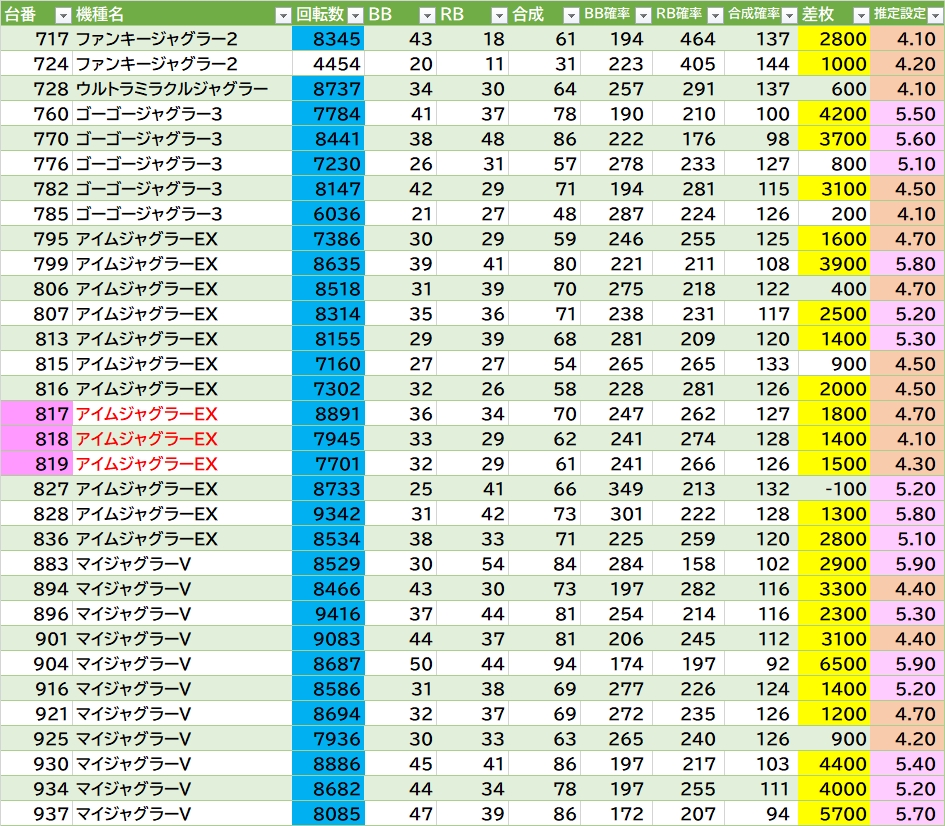This screenshot has height=826, width=945.
Task: Select the 差枚 cell showing 4400
Action: (834, 763)
